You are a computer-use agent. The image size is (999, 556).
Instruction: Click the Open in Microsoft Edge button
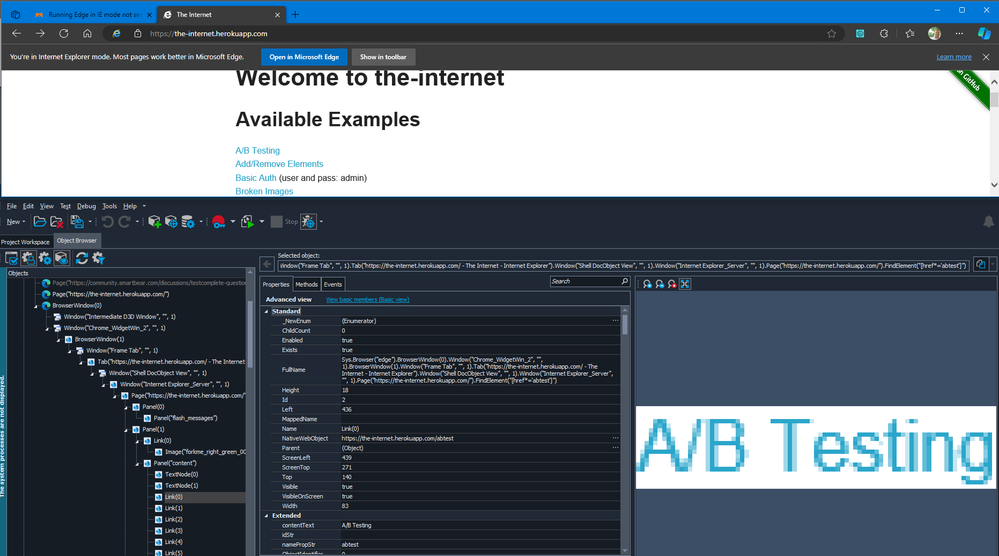pyautogui.click(x=303, y=57)
